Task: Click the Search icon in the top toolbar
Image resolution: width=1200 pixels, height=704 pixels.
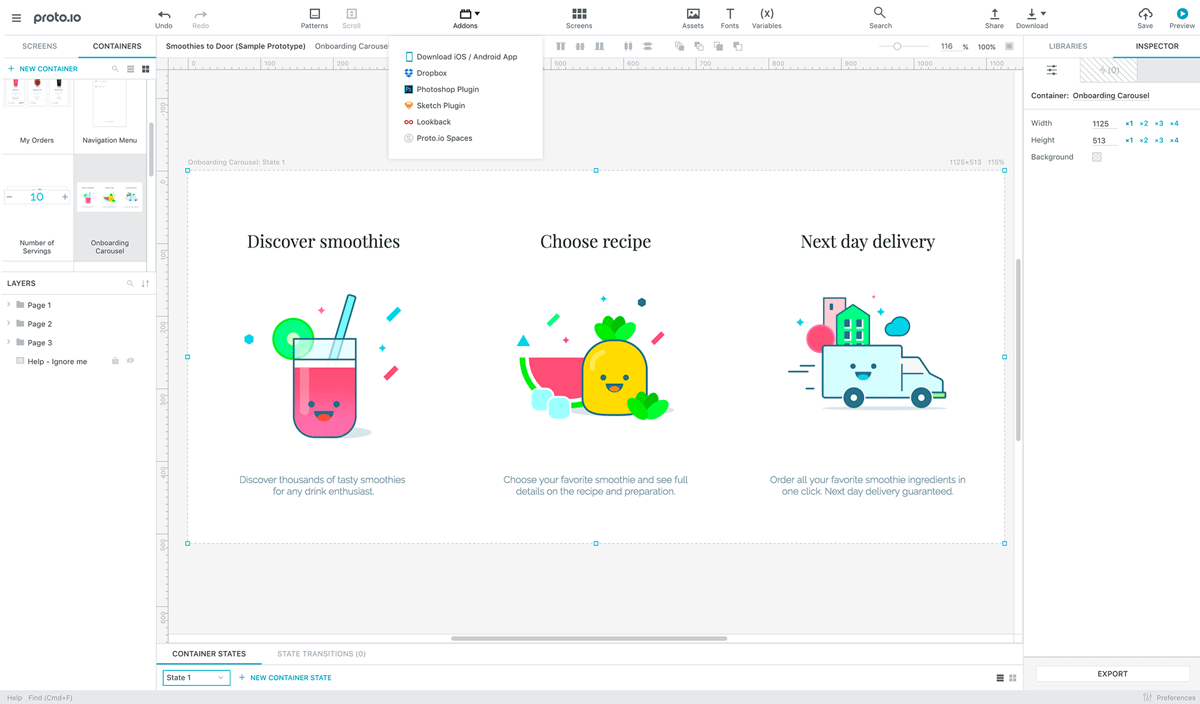Action: pyautogui.click(x=879, y=18)
